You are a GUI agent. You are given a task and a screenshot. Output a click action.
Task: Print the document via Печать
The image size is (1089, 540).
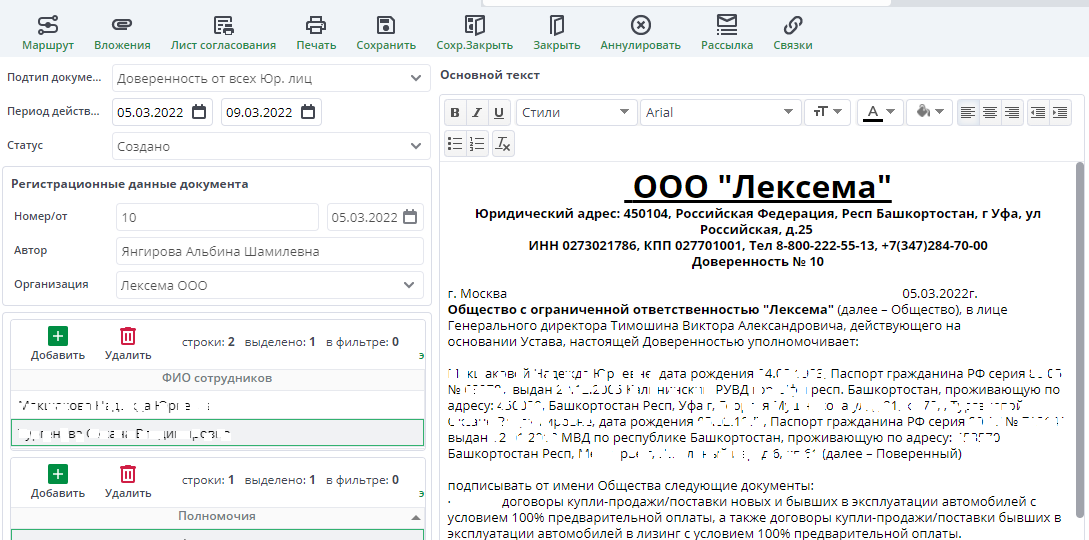[x=316, y=33]
